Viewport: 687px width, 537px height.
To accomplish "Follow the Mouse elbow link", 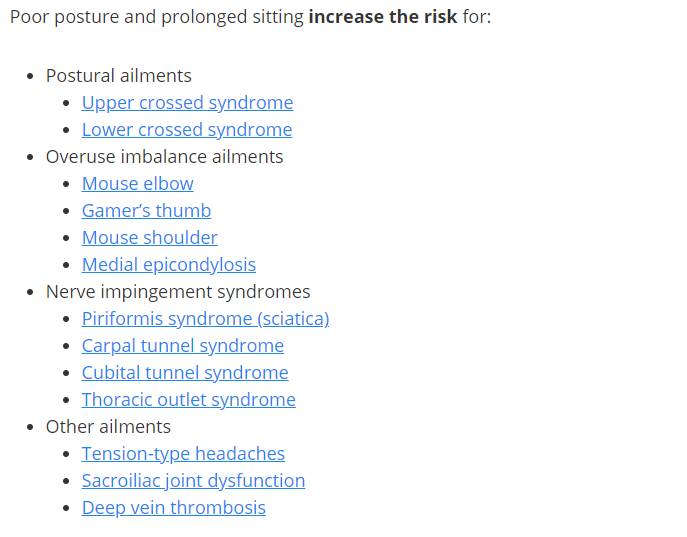I will 138,184.
